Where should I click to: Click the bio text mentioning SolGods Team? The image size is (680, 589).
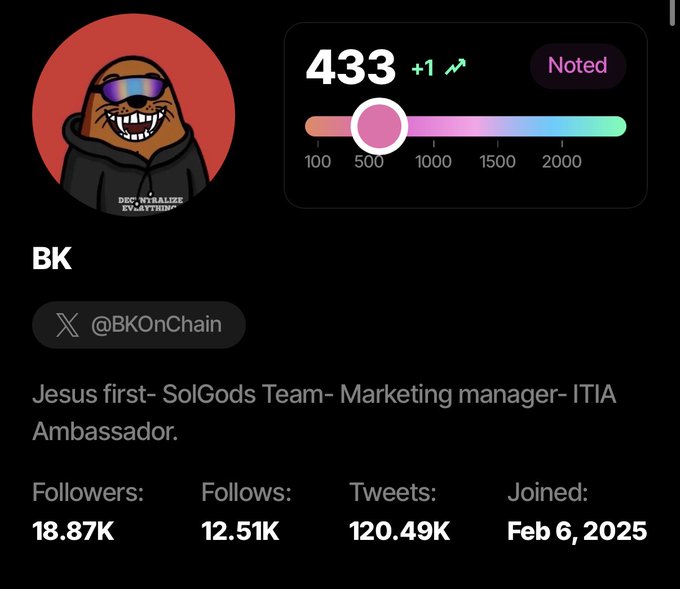click(324, 412)
